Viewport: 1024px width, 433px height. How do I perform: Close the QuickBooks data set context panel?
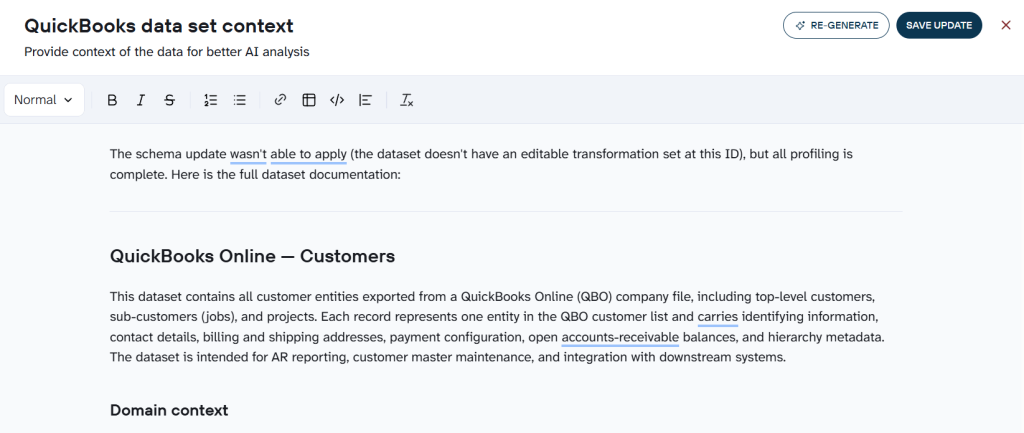click(x=1006, y=25)
